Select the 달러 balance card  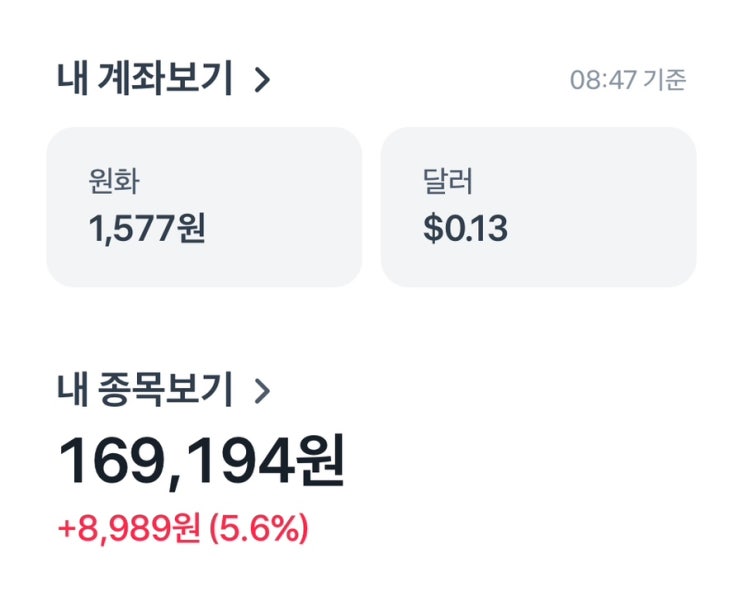(x=538, y=207)
